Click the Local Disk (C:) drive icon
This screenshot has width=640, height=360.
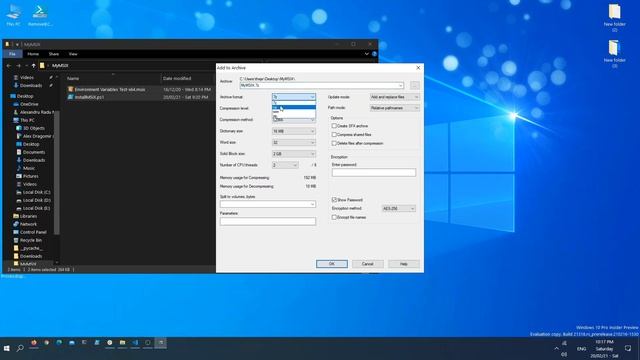coord(19,192)
